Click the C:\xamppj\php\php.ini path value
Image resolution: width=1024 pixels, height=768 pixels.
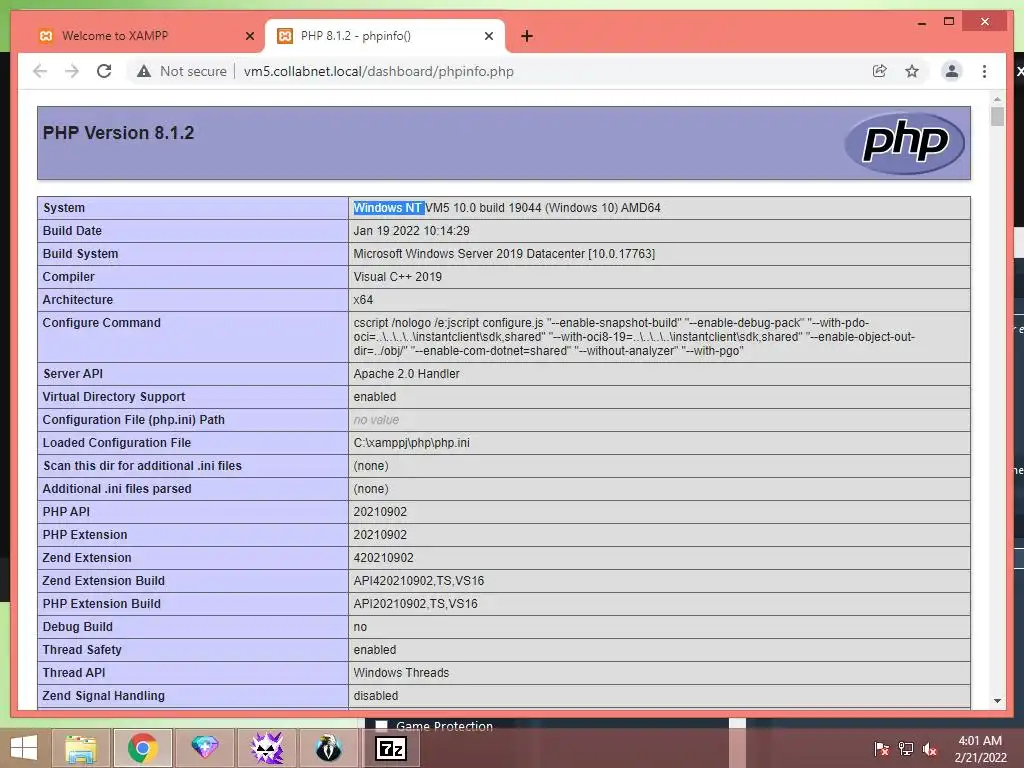pyautogui.click(x=411, y=443)
